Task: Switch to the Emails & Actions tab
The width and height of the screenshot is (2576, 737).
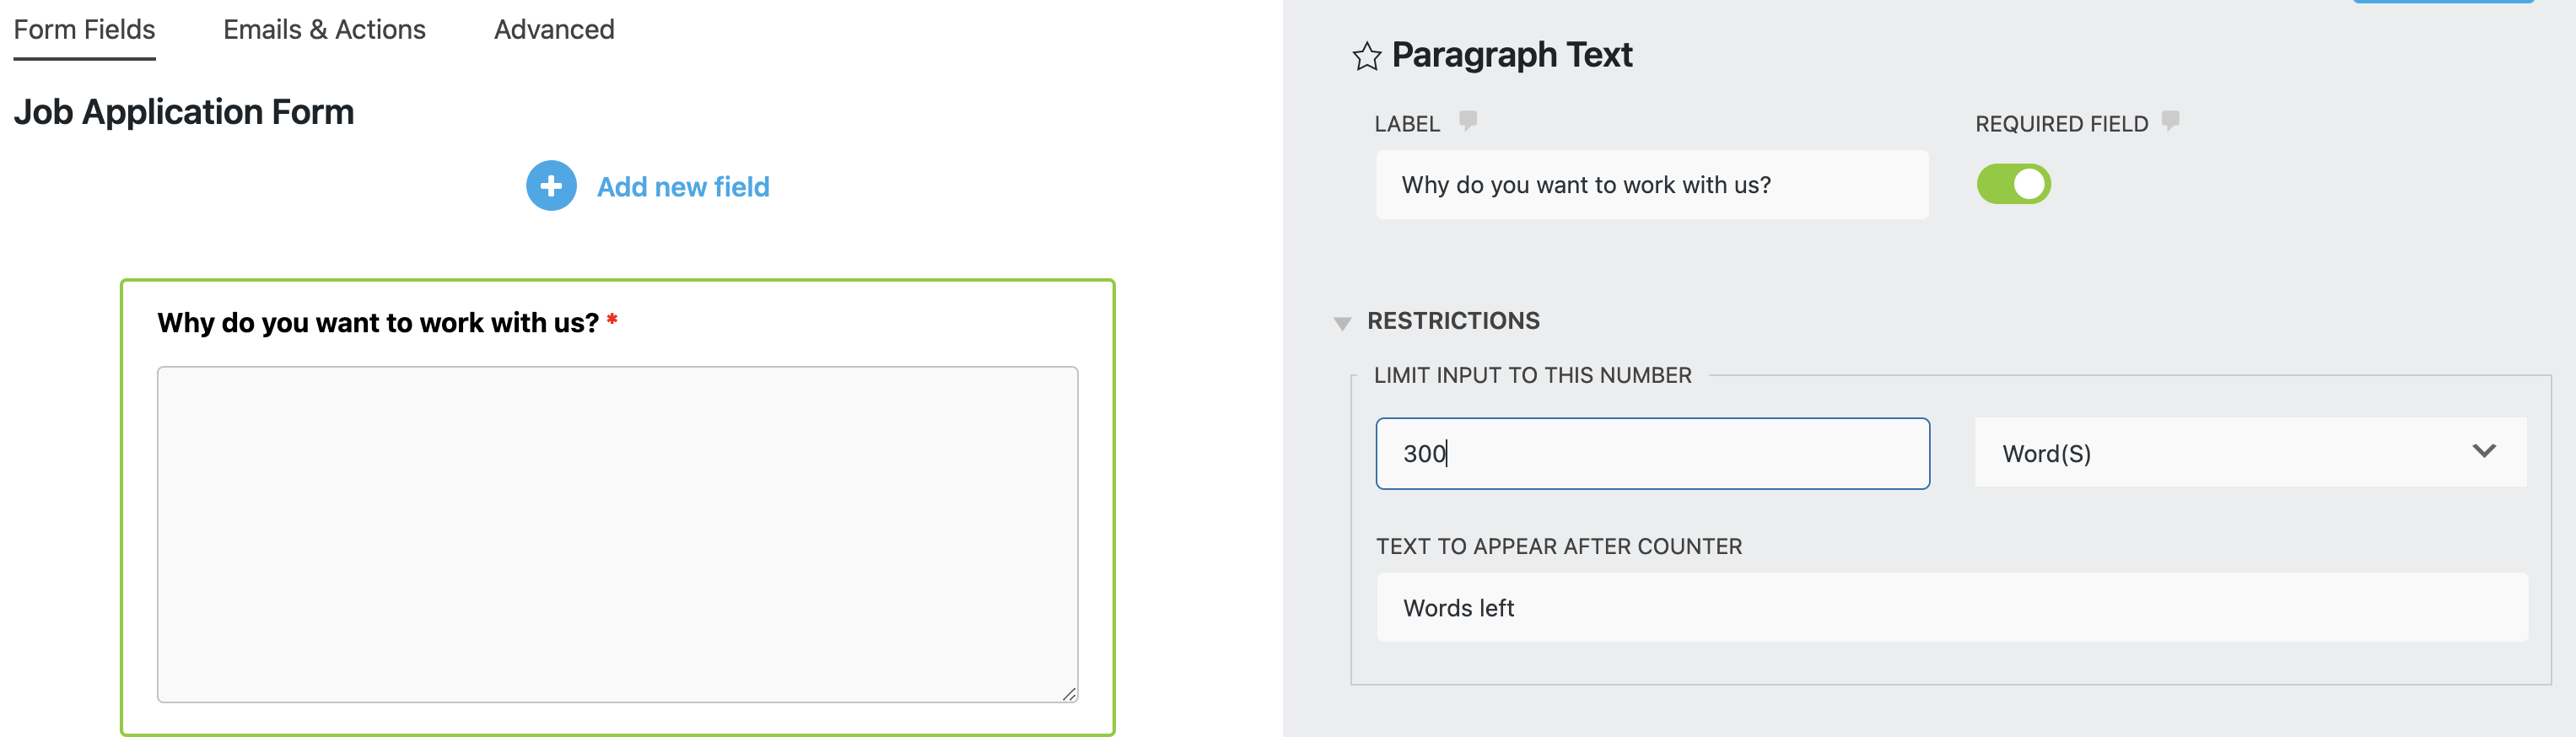Action: pos(325,29)
